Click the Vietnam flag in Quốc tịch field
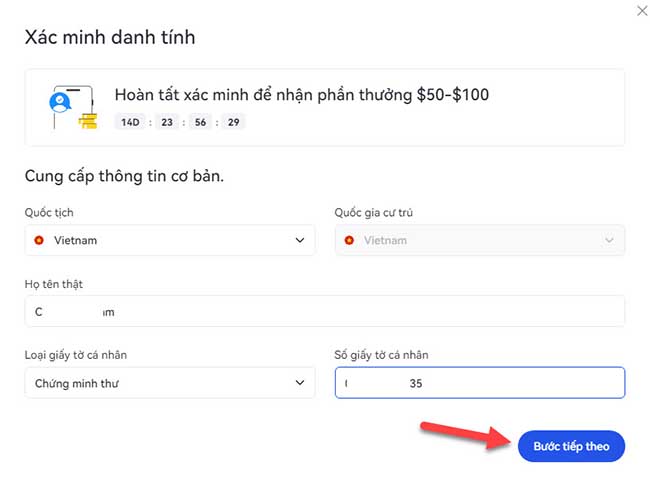 pos(40,240)
